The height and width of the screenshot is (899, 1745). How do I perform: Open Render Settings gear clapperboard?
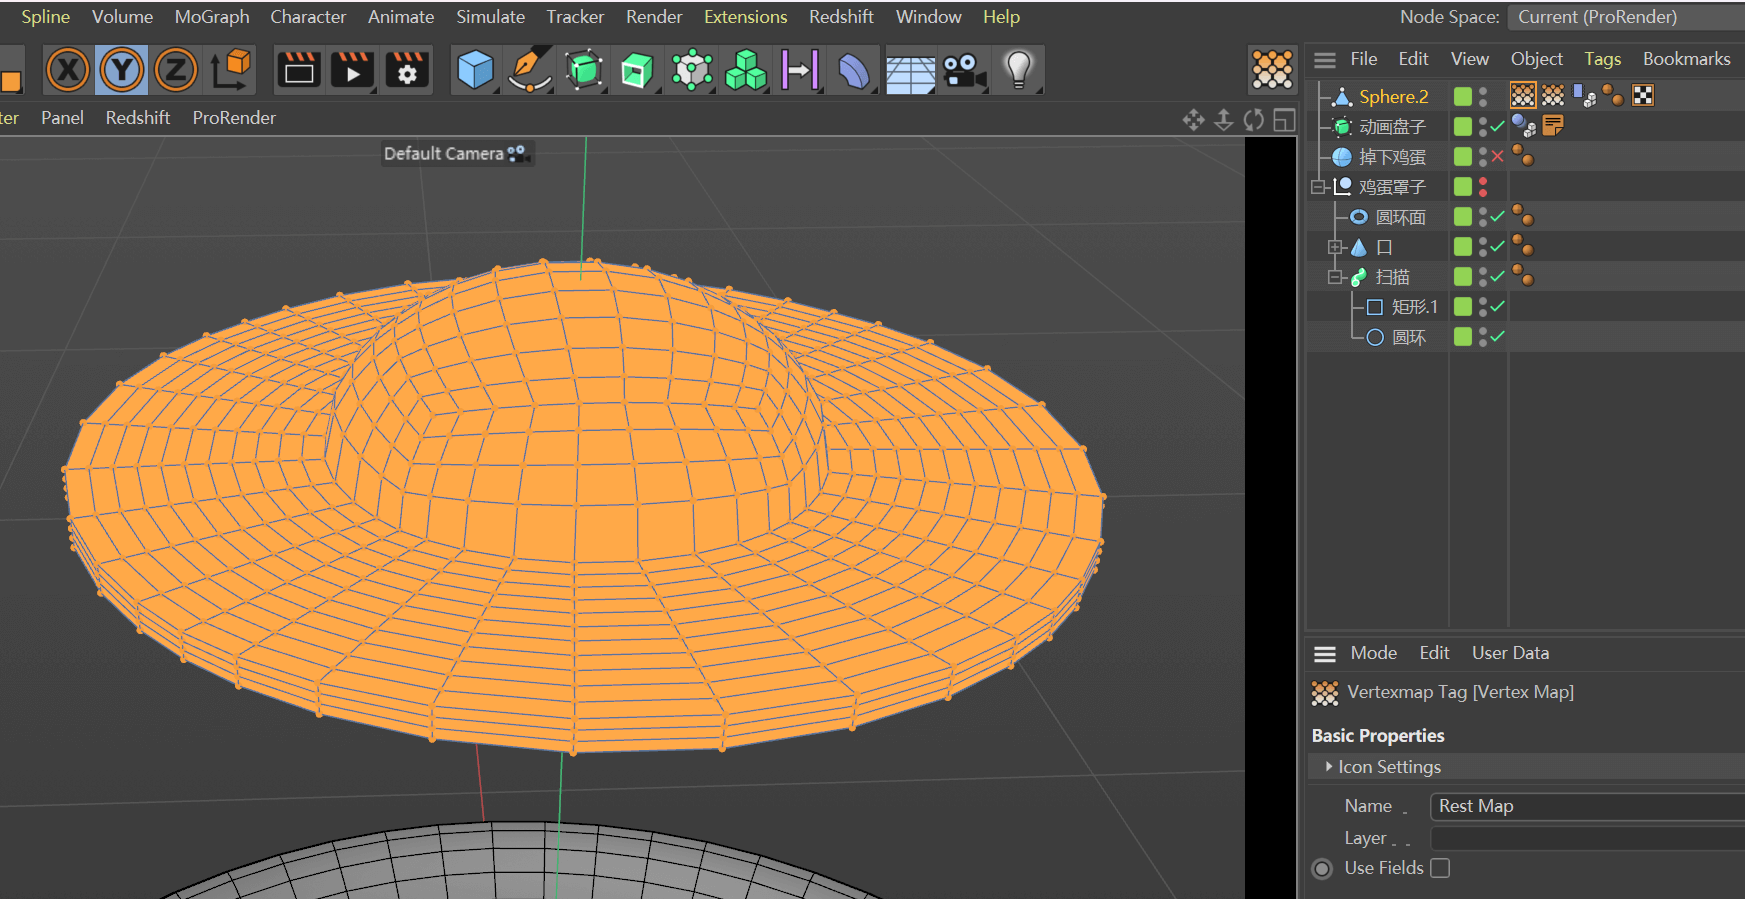(407, 70)
